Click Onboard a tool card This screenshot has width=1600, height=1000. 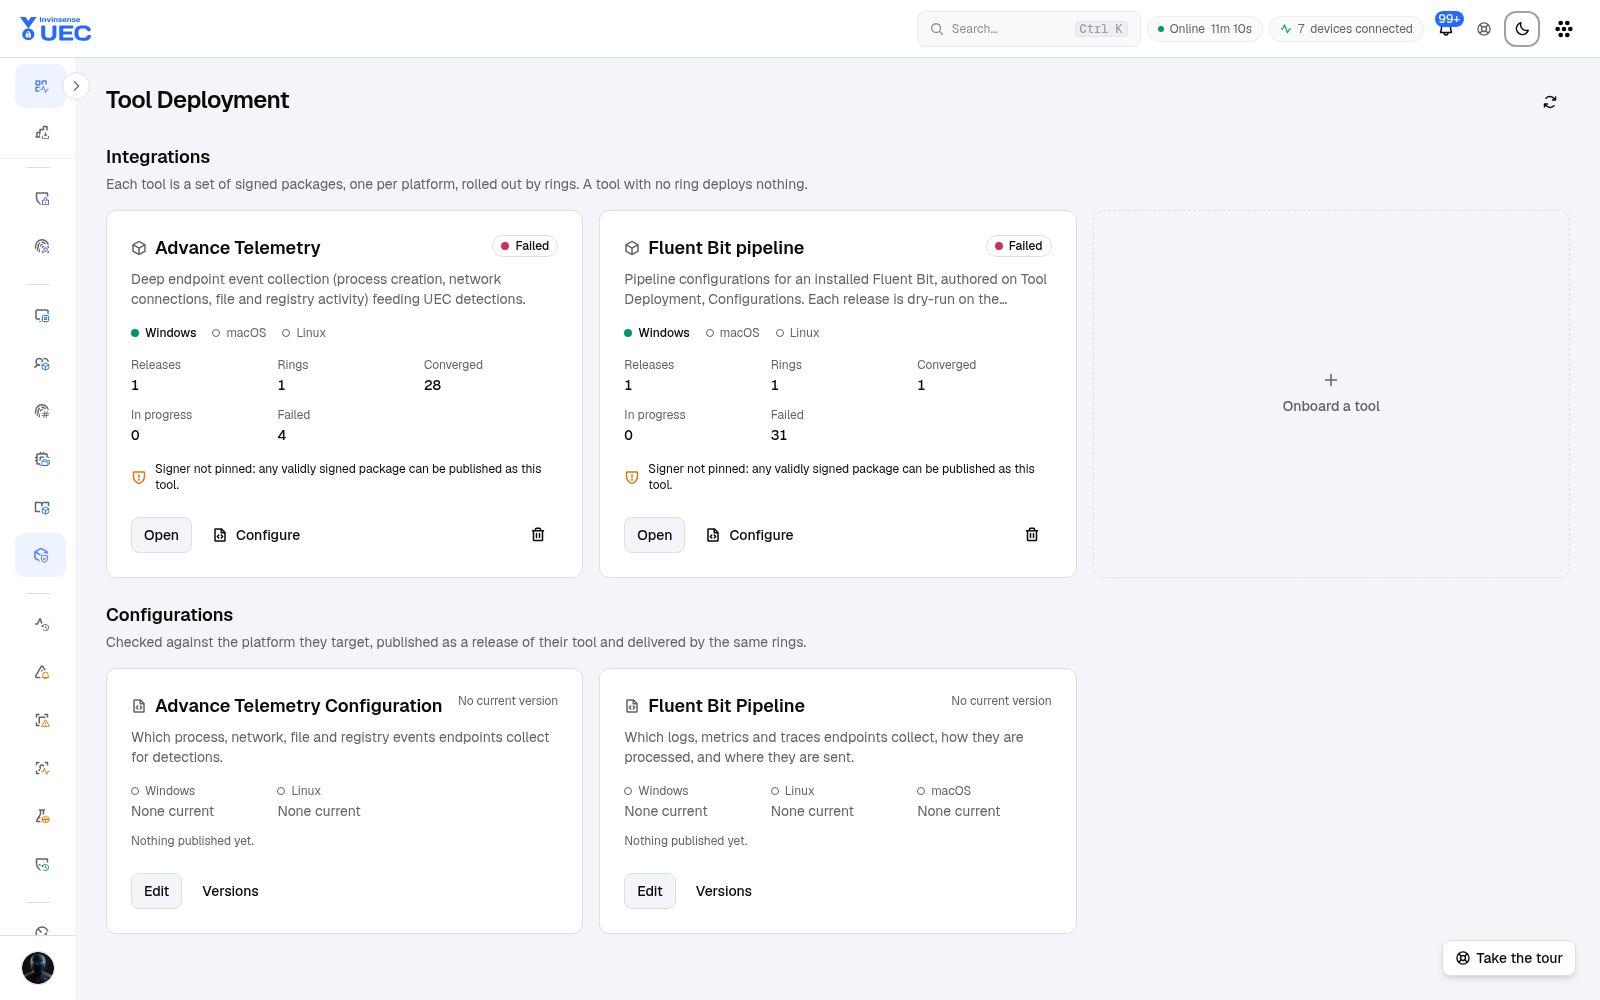pyautogui.click(x=1331, y=394)
